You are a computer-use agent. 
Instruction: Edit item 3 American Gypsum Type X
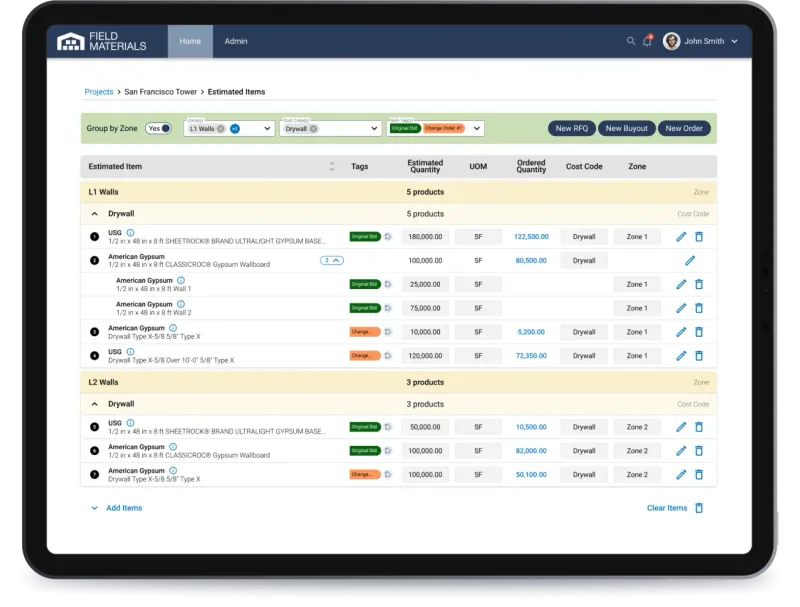[681, 332]
